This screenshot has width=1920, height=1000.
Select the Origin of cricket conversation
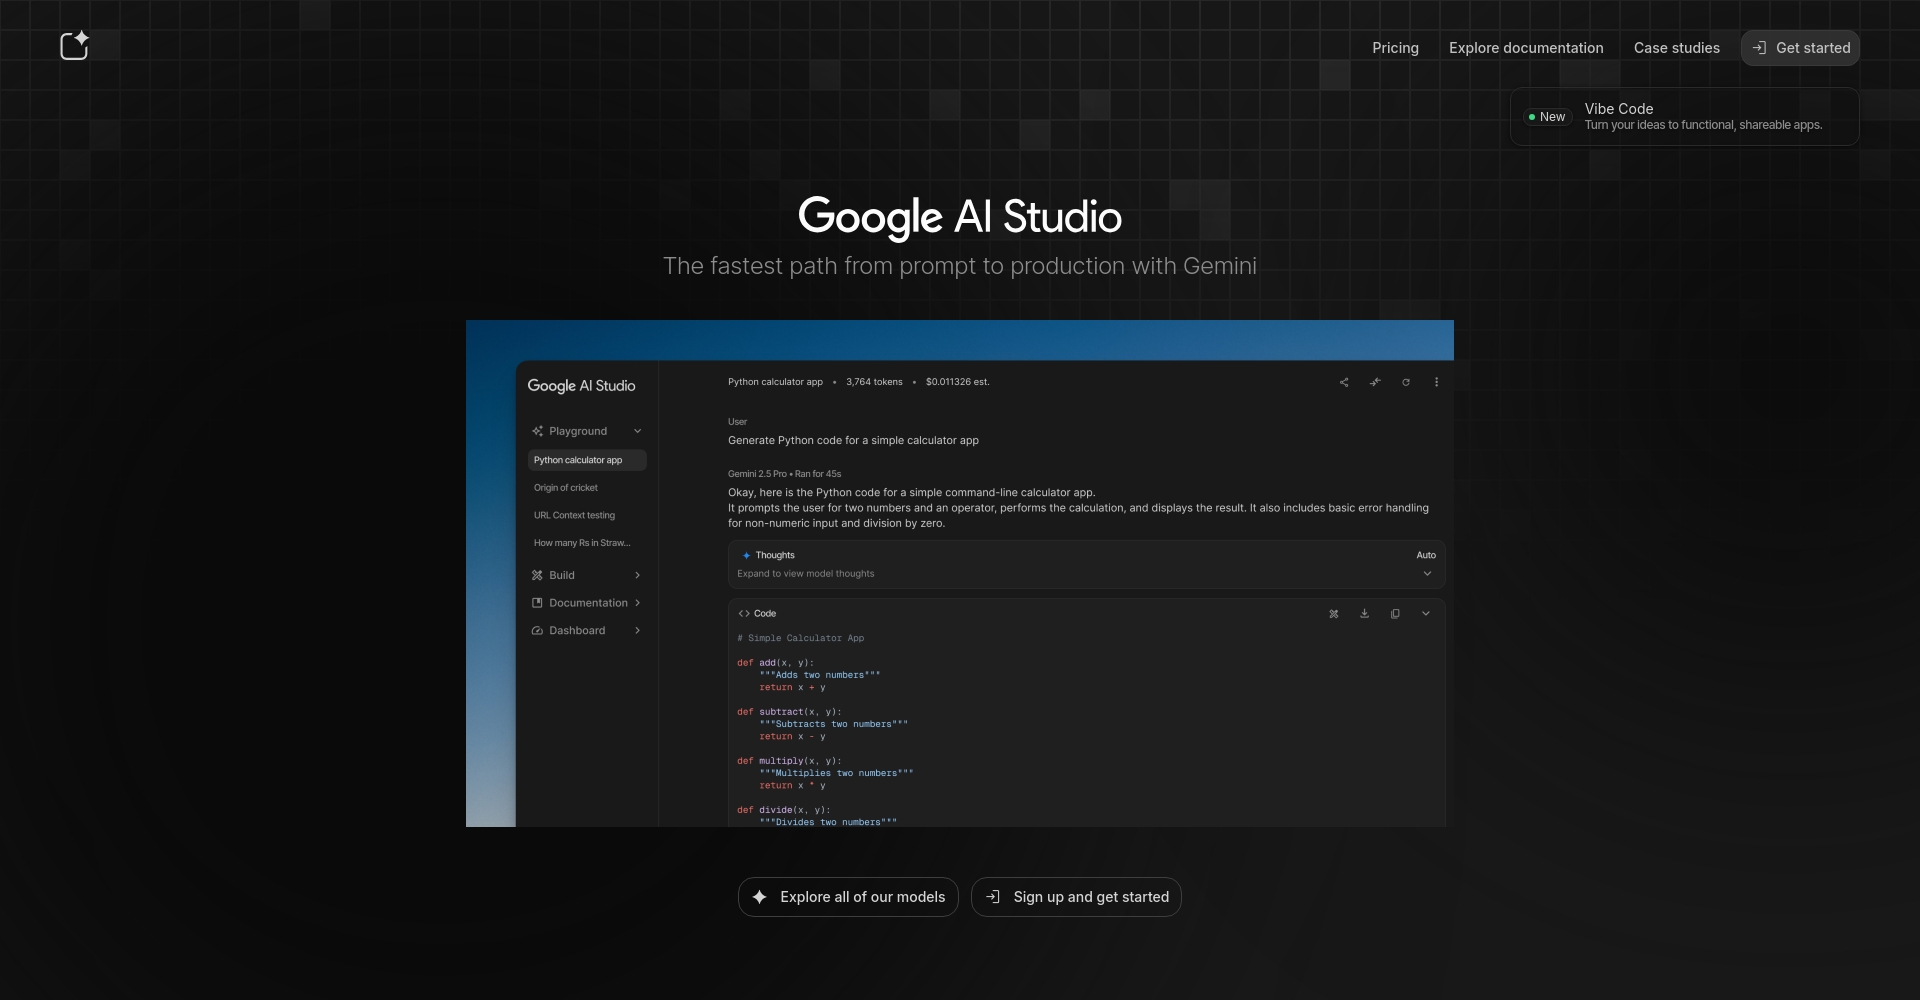(566, 488)
